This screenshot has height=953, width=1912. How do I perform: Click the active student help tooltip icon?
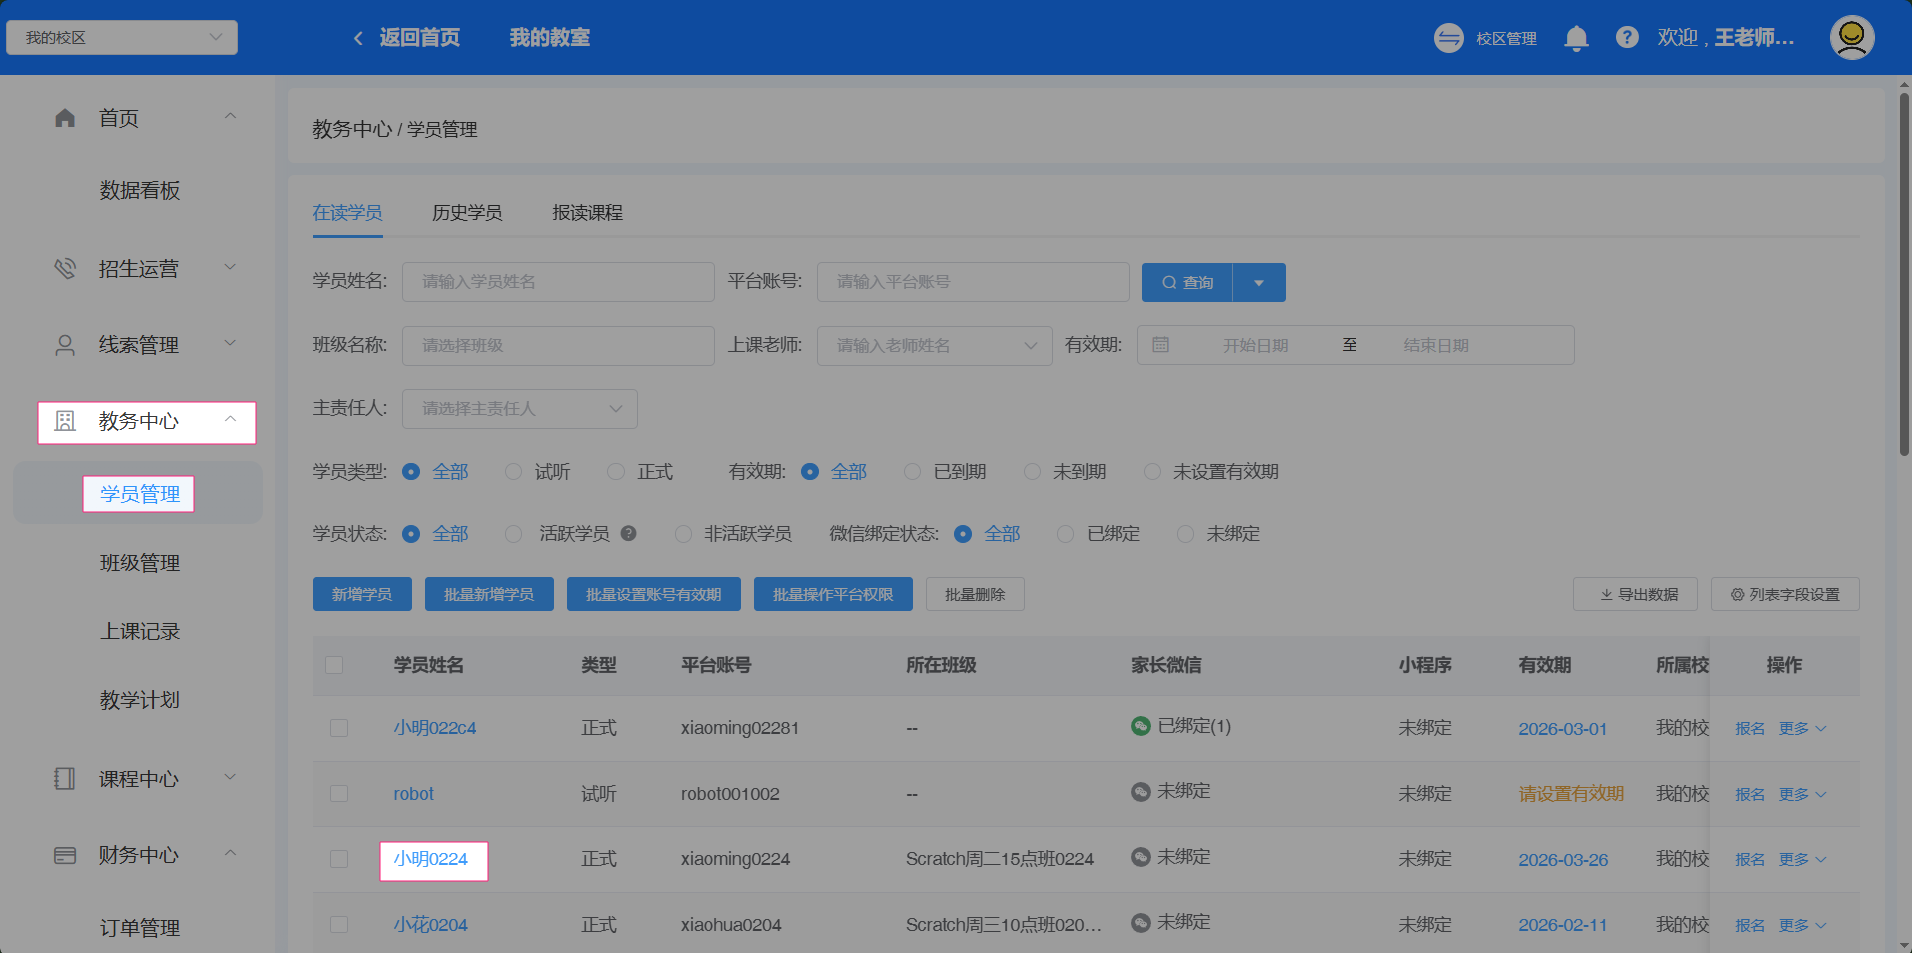[628, 534]
